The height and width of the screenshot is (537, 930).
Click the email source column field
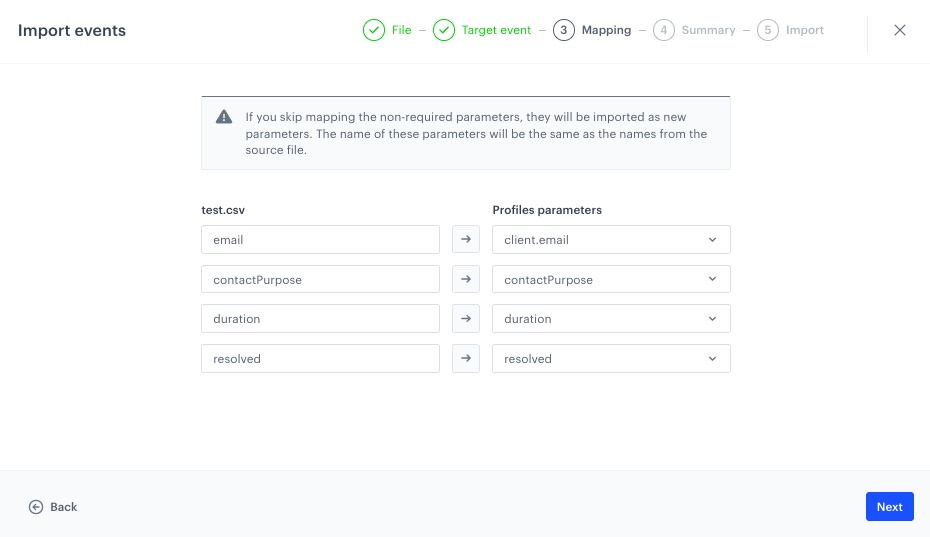pyautogui.click(x=320, y=240)
